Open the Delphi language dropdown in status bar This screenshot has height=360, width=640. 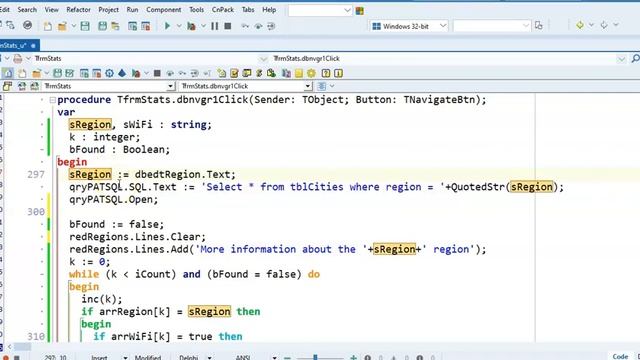coord(209,358)
